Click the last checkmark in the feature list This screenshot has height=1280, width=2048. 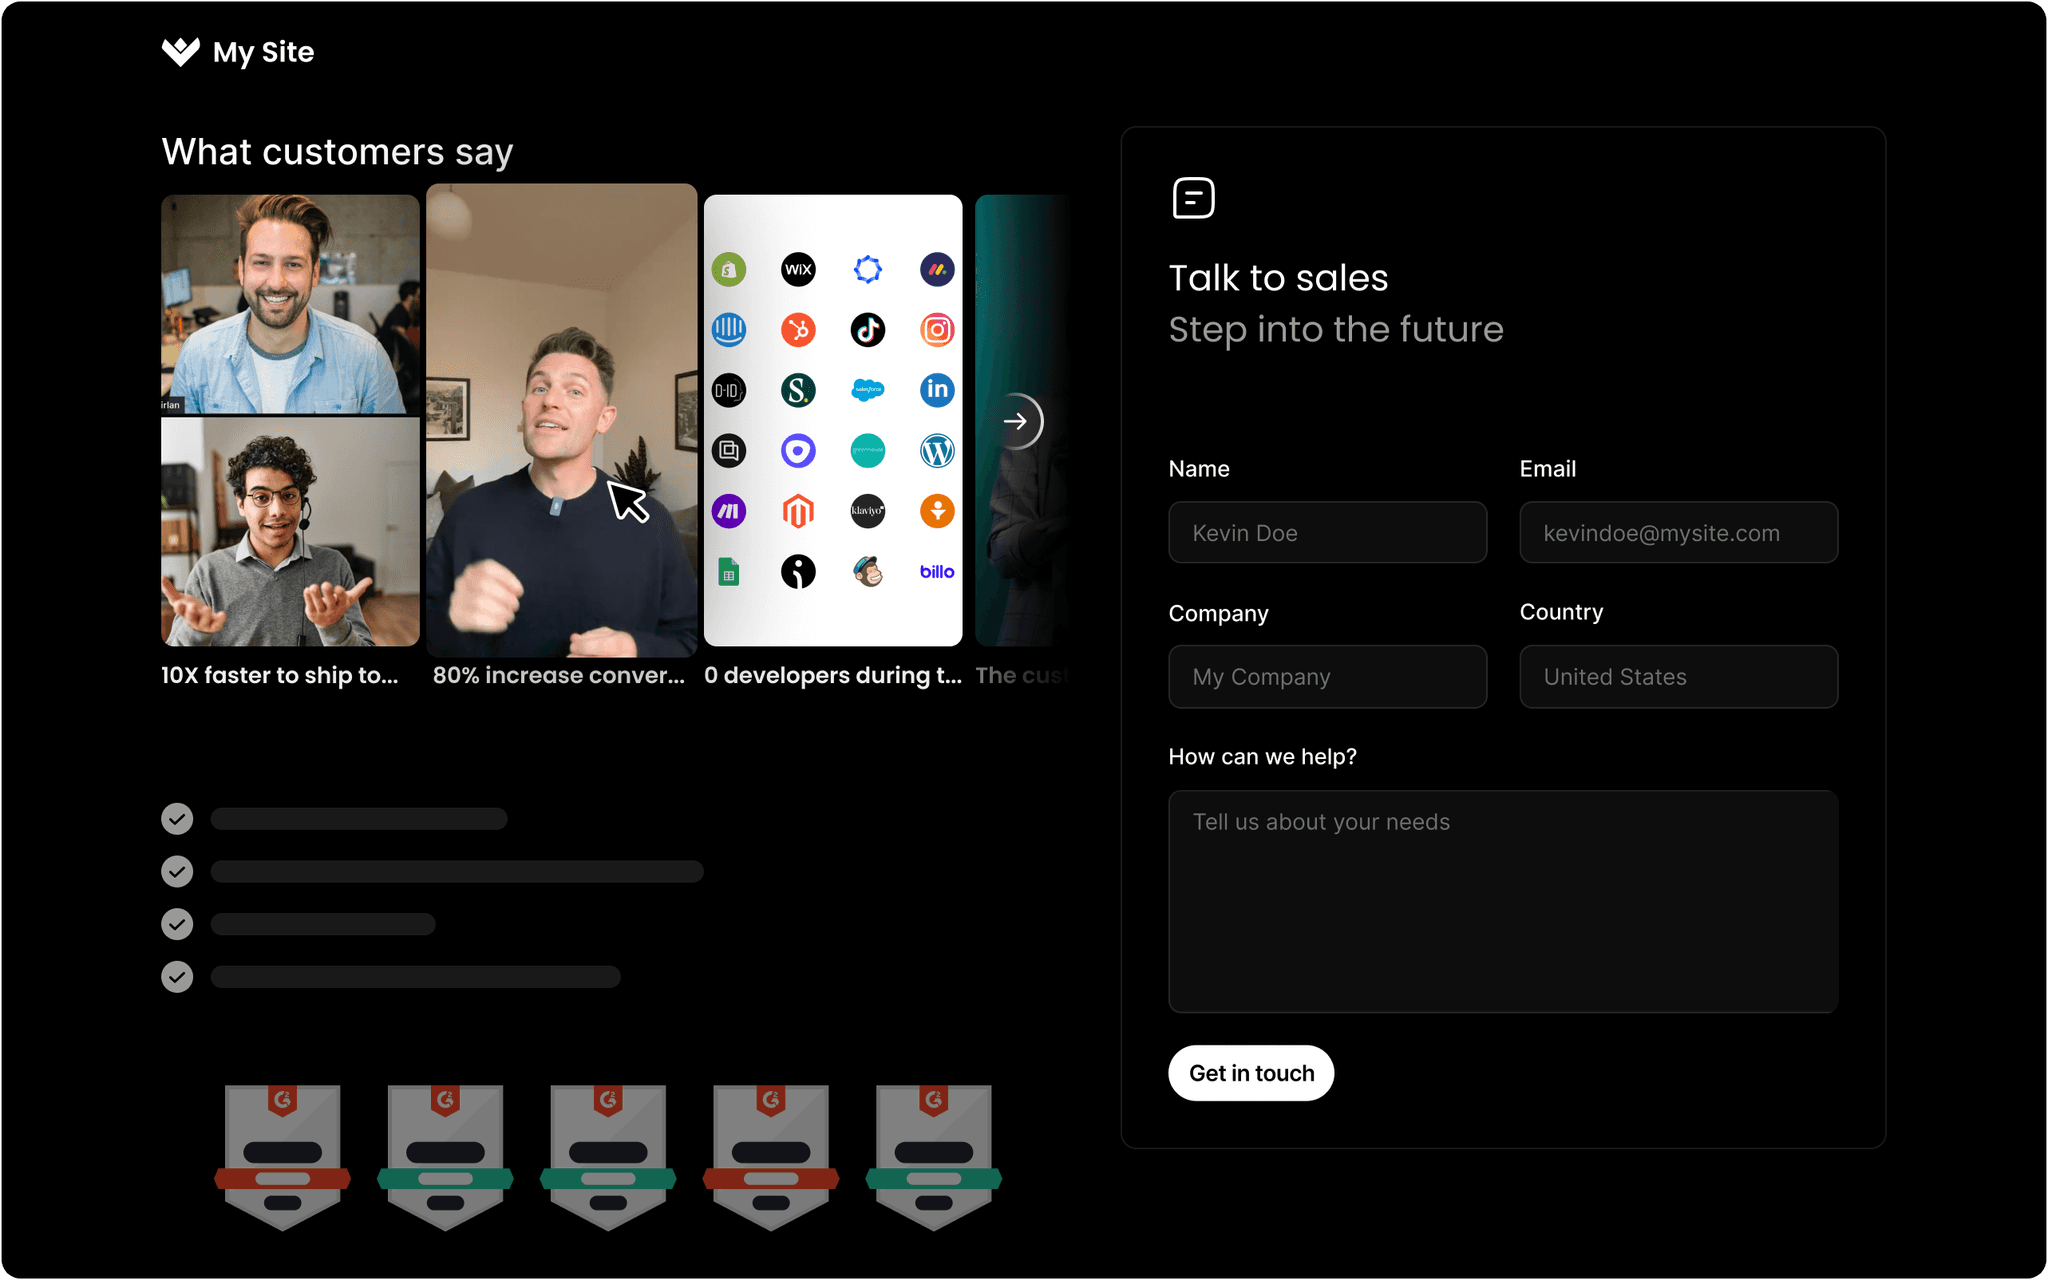point(177,977)
